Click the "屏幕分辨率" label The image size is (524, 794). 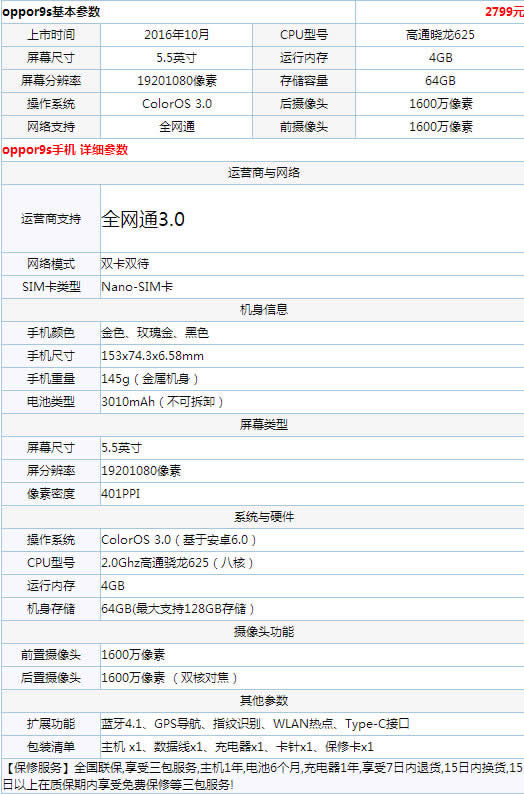(51, 81)
